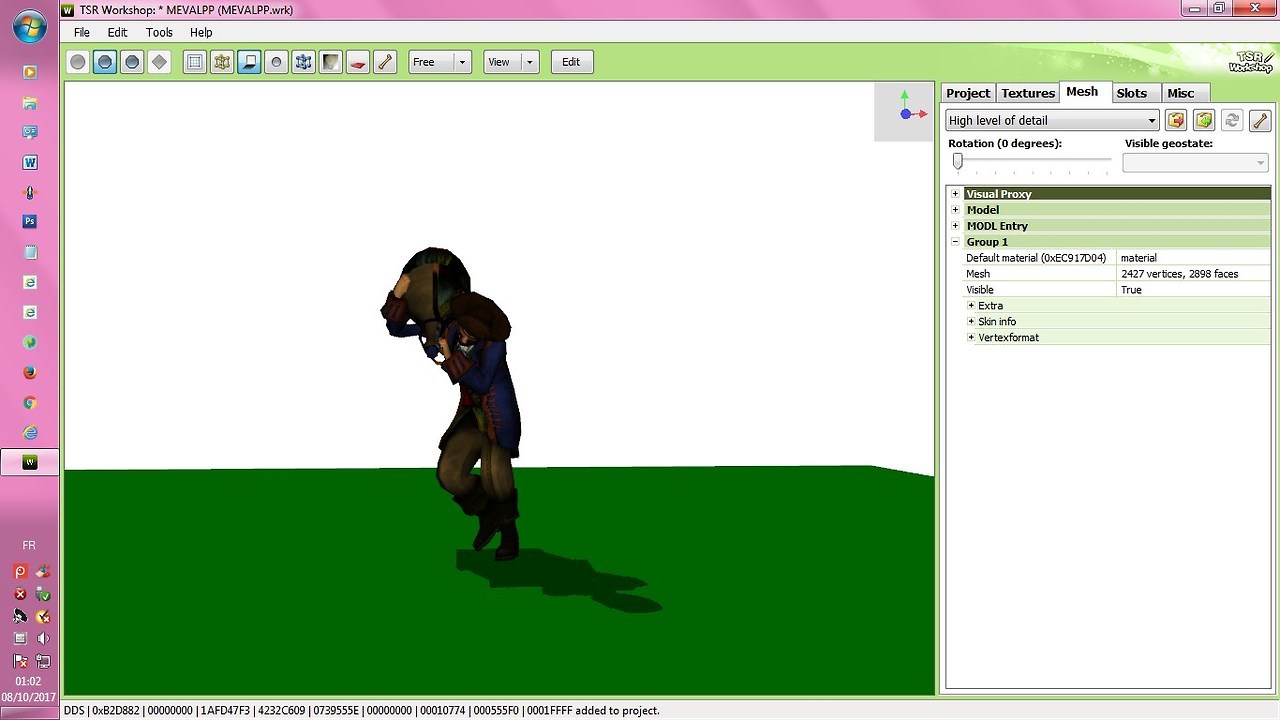
Task: Expand the Visual Proxy tree node
Action: (955, 194)
